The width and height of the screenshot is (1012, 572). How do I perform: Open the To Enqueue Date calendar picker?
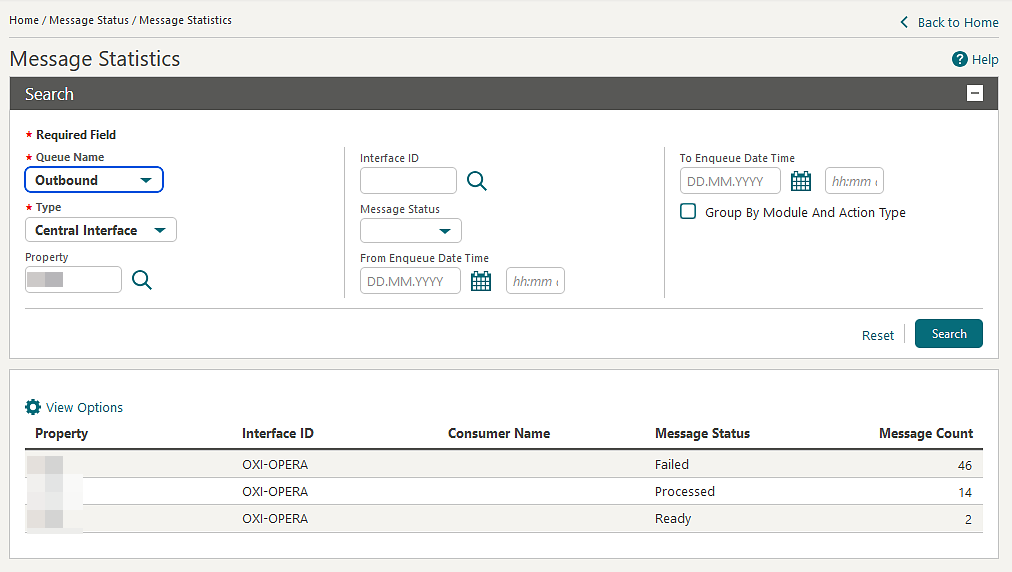(x=801, y=181)
